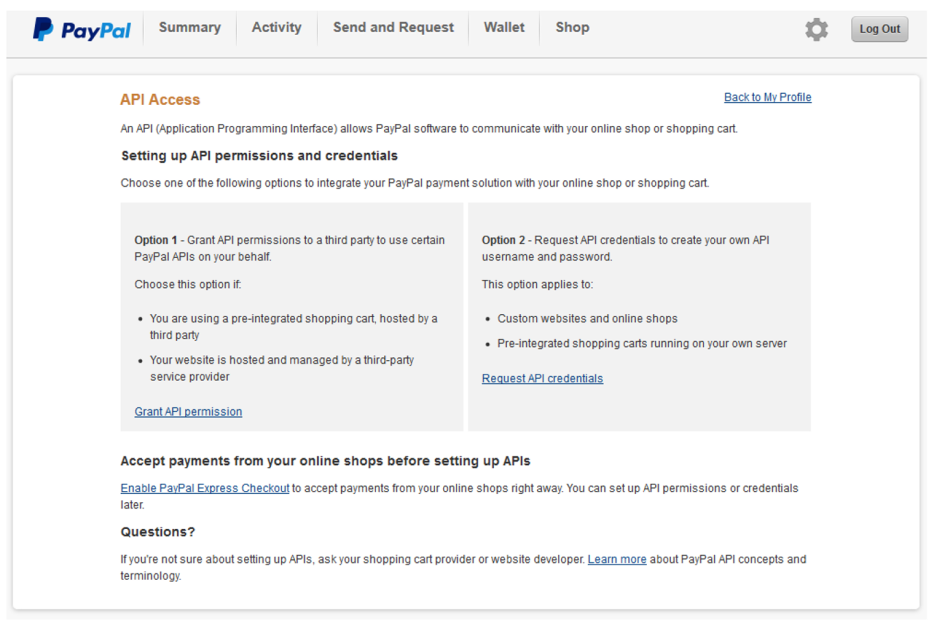Go to the Activity tab
This screenshot has width=934, height=620.
coord(276,27)
